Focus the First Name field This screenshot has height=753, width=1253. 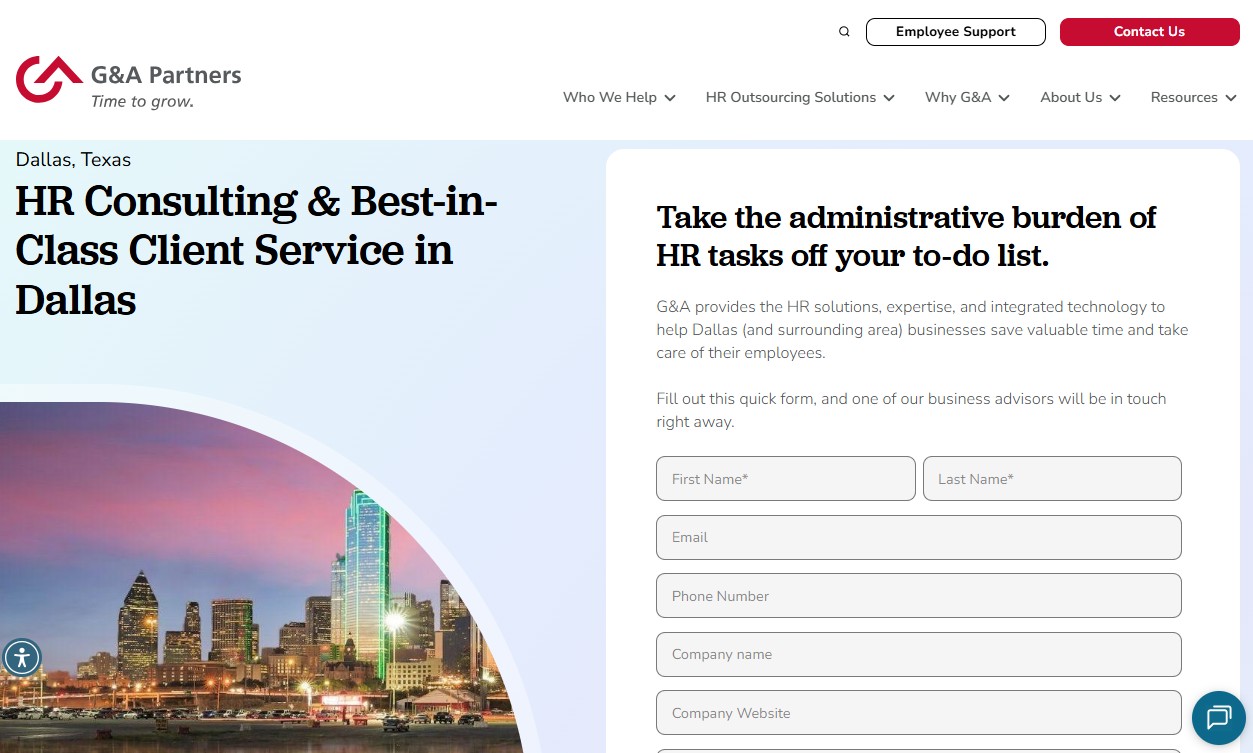(786, 479)
